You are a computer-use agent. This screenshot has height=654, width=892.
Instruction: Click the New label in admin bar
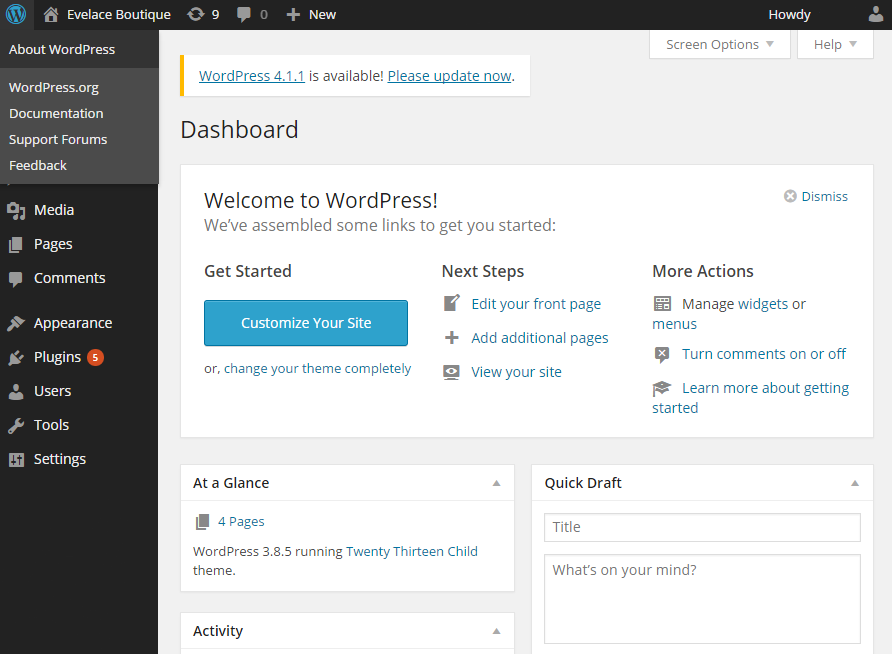click(323, 15)
